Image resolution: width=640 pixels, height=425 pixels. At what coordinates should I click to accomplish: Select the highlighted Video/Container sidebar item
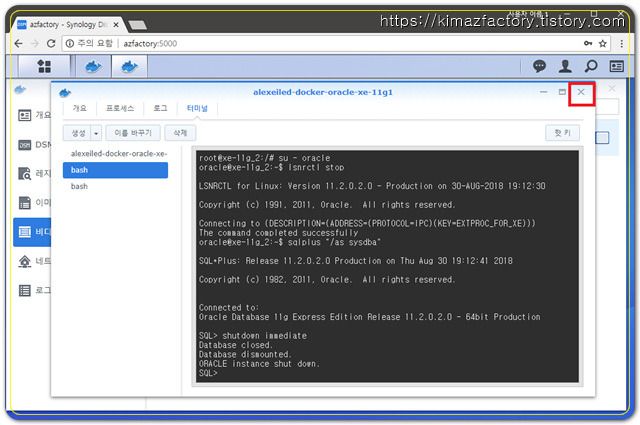pyautogui.click(x=32, y=232)
